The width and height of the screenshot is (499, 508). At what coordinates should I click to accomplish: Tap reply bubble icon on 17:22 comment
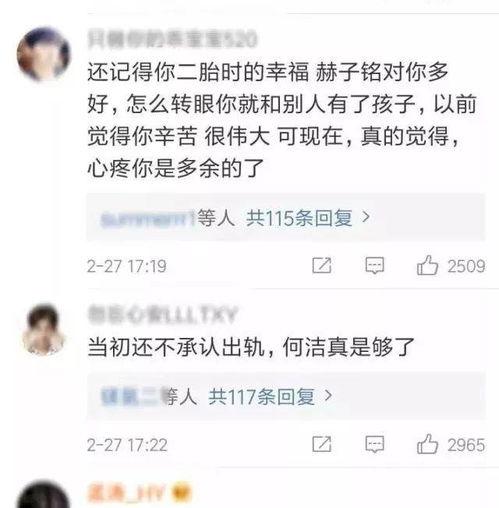click(x=375, y=445)
